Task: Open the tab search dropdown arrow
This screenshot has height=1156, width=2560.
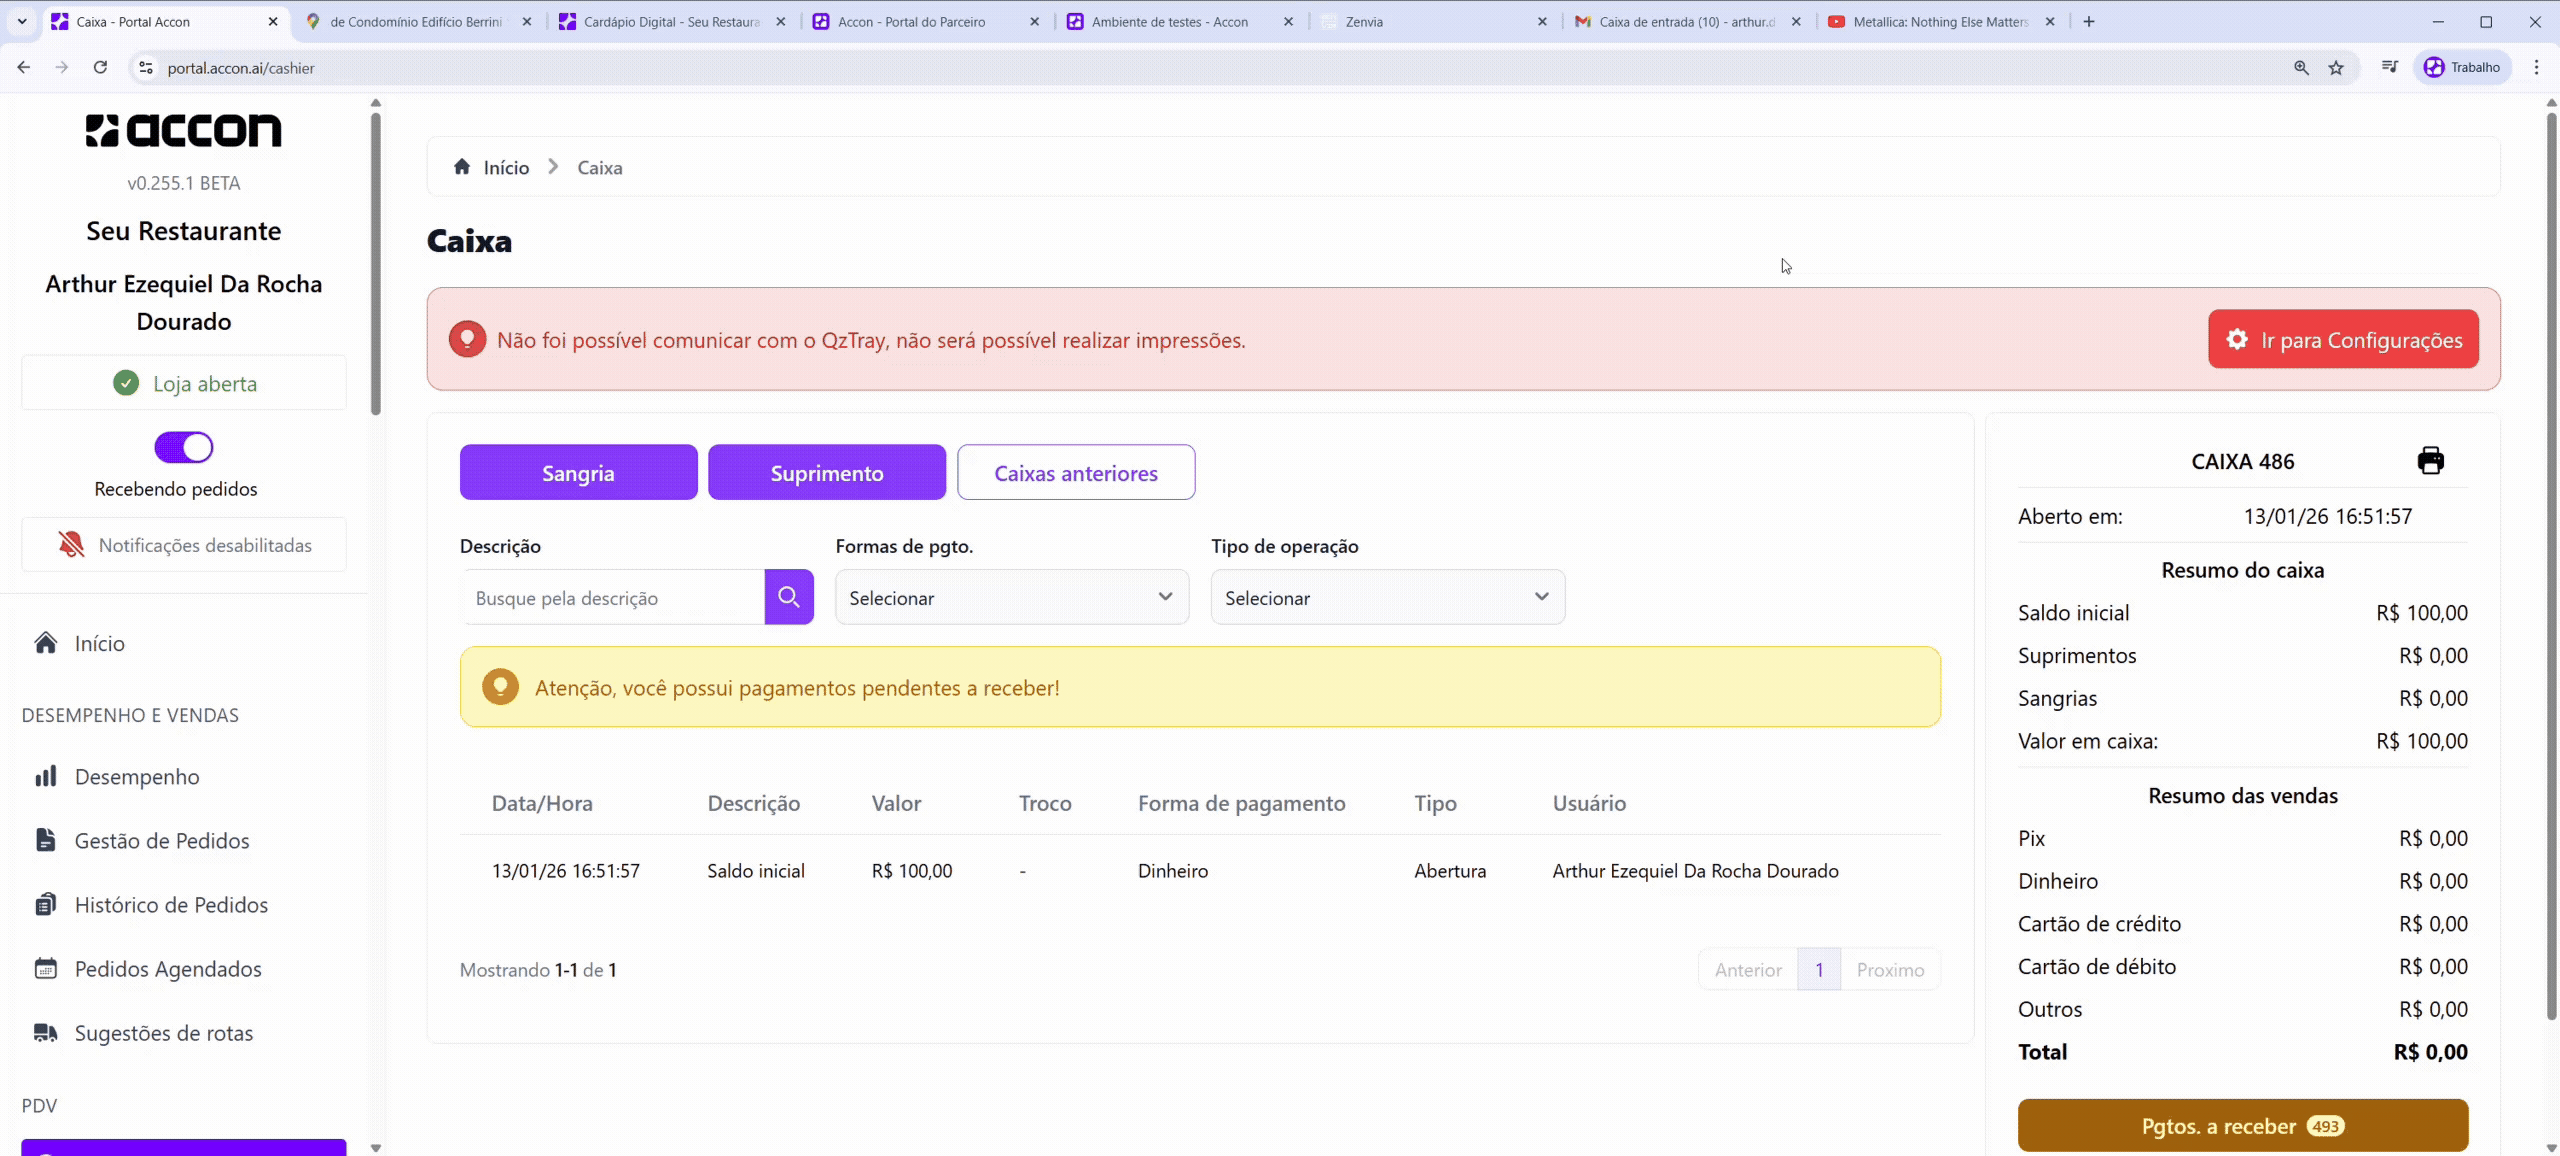Action: click(x=22, y=21)
